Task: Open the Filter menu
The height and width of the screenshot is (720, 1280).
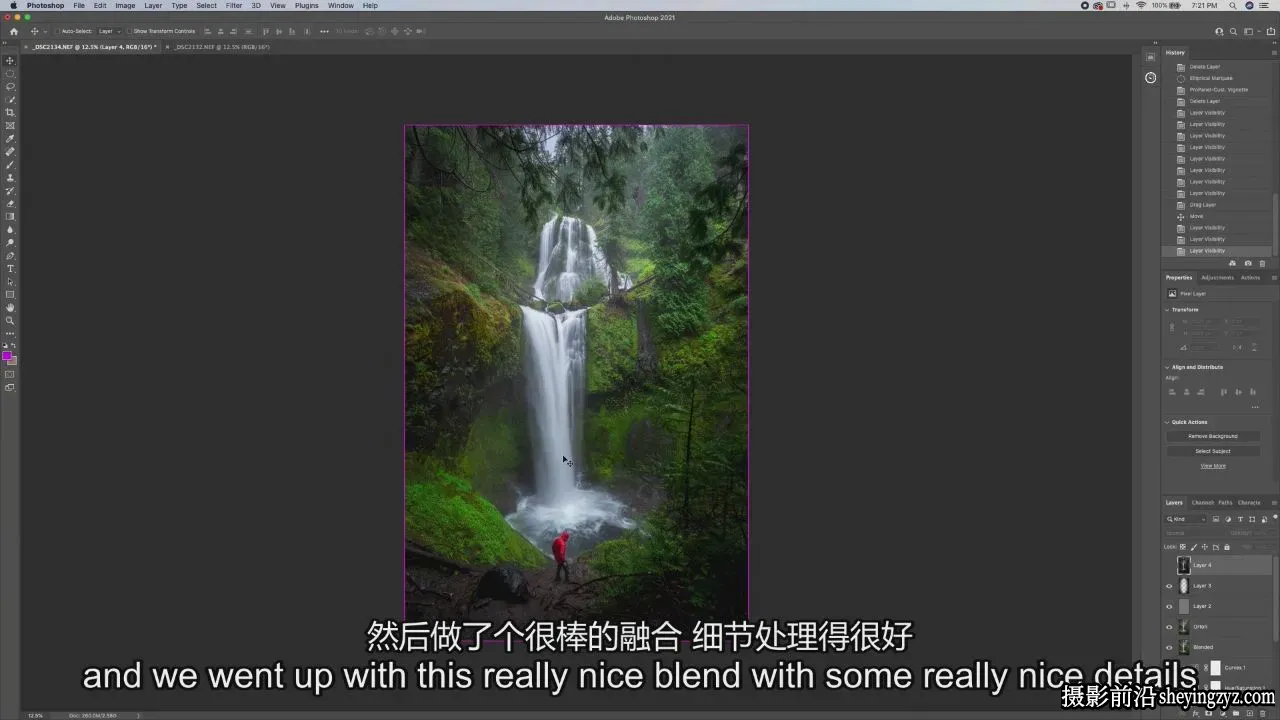Action: [234, 6]
